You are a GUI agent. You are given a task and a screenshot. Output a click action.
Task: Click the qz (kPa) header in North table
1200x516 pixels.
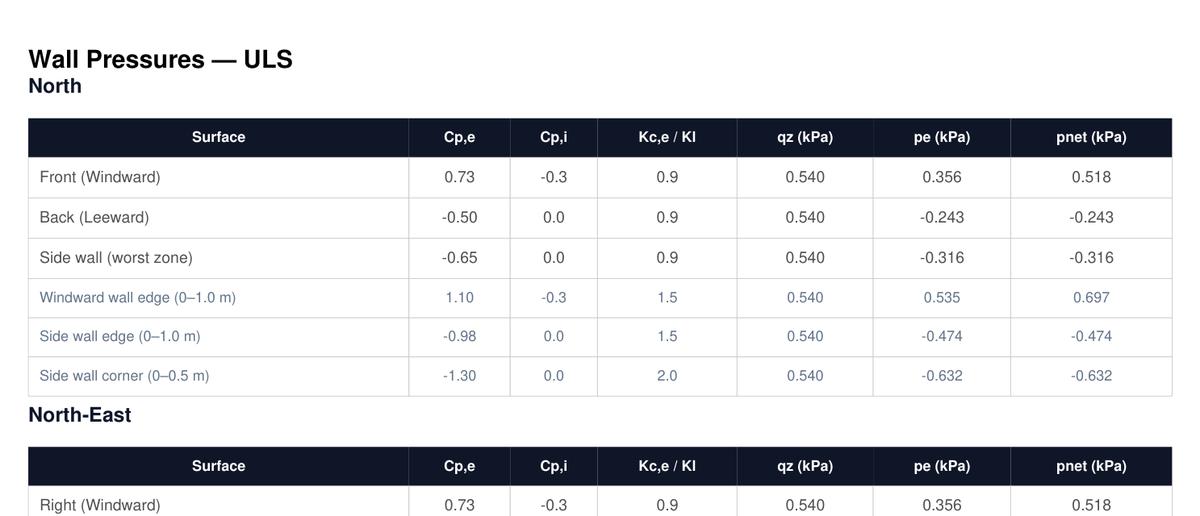(x=805, y=137)
